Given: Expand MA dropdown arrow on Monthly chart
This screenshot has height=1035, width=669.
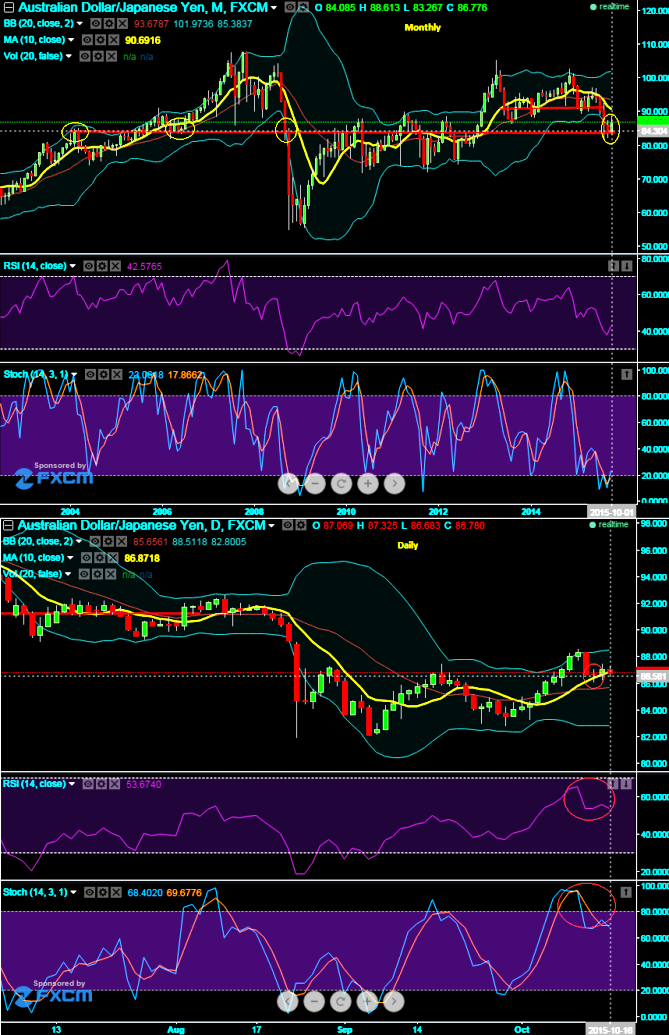Looking at the screenshot, I should pos(71,40).
